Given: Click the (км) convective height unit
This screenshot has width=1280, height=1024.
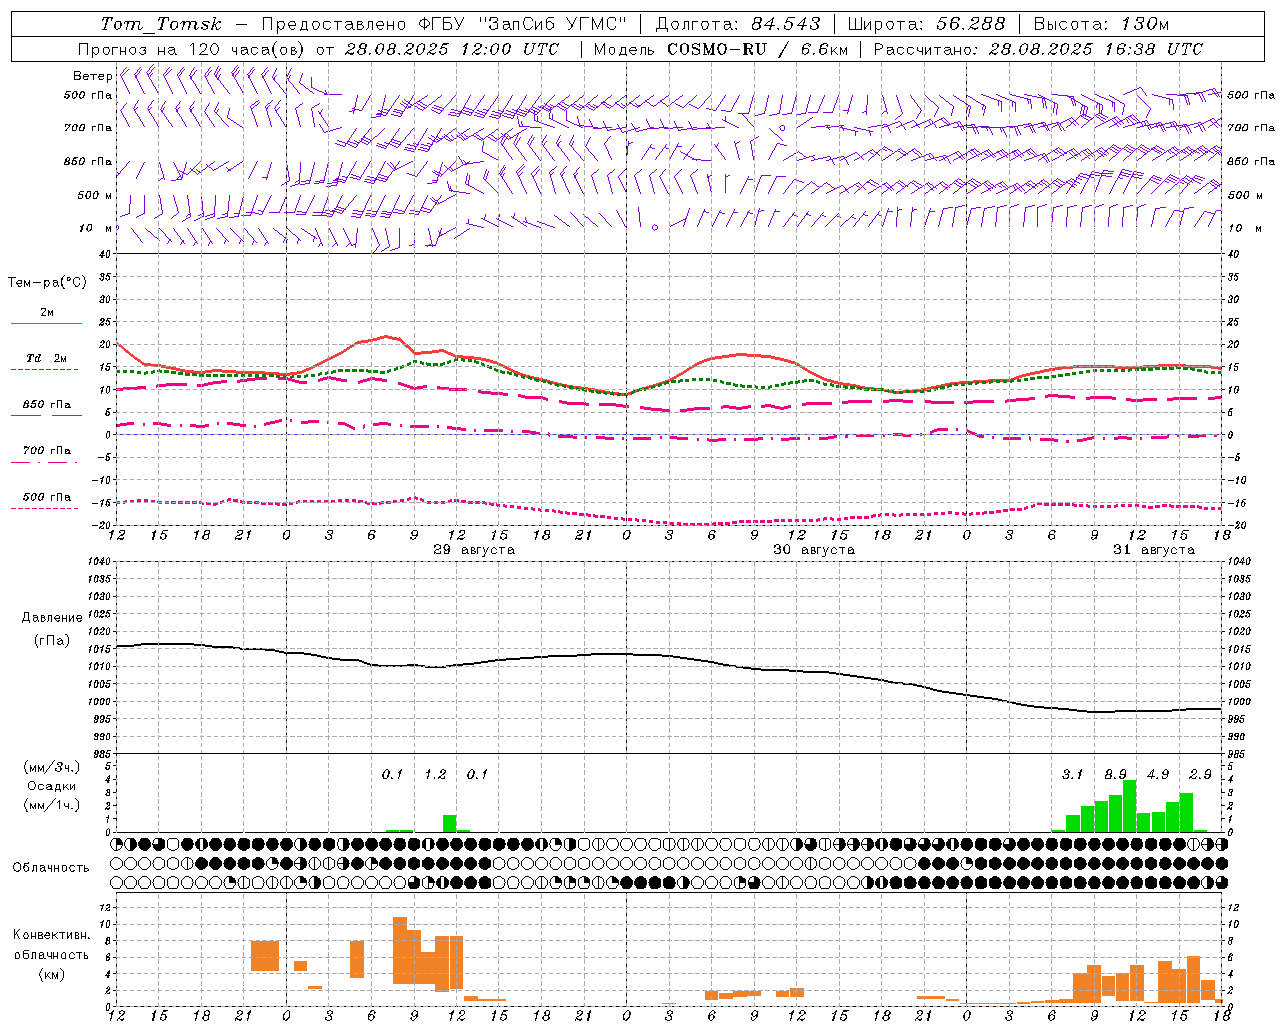Looking at the screenshot, I should tap(51, 974).
